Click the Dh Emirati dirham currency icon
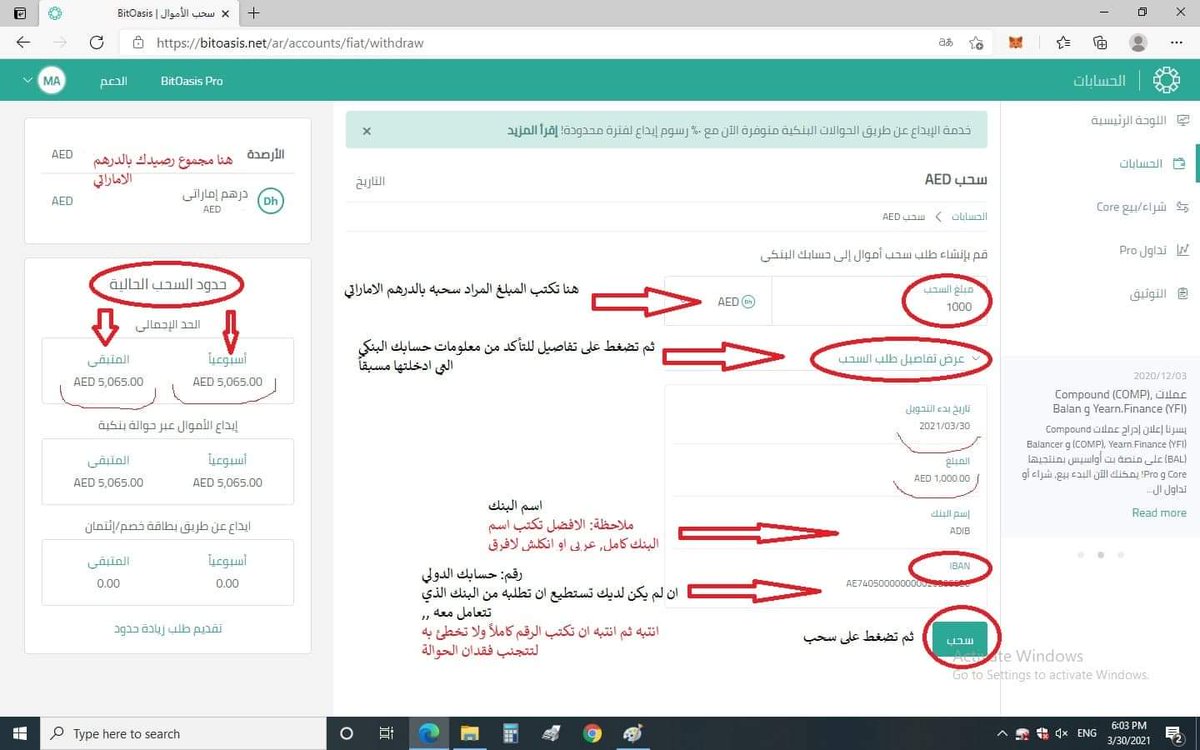Viewport: 1200px width, 750px height. [270, 201]
